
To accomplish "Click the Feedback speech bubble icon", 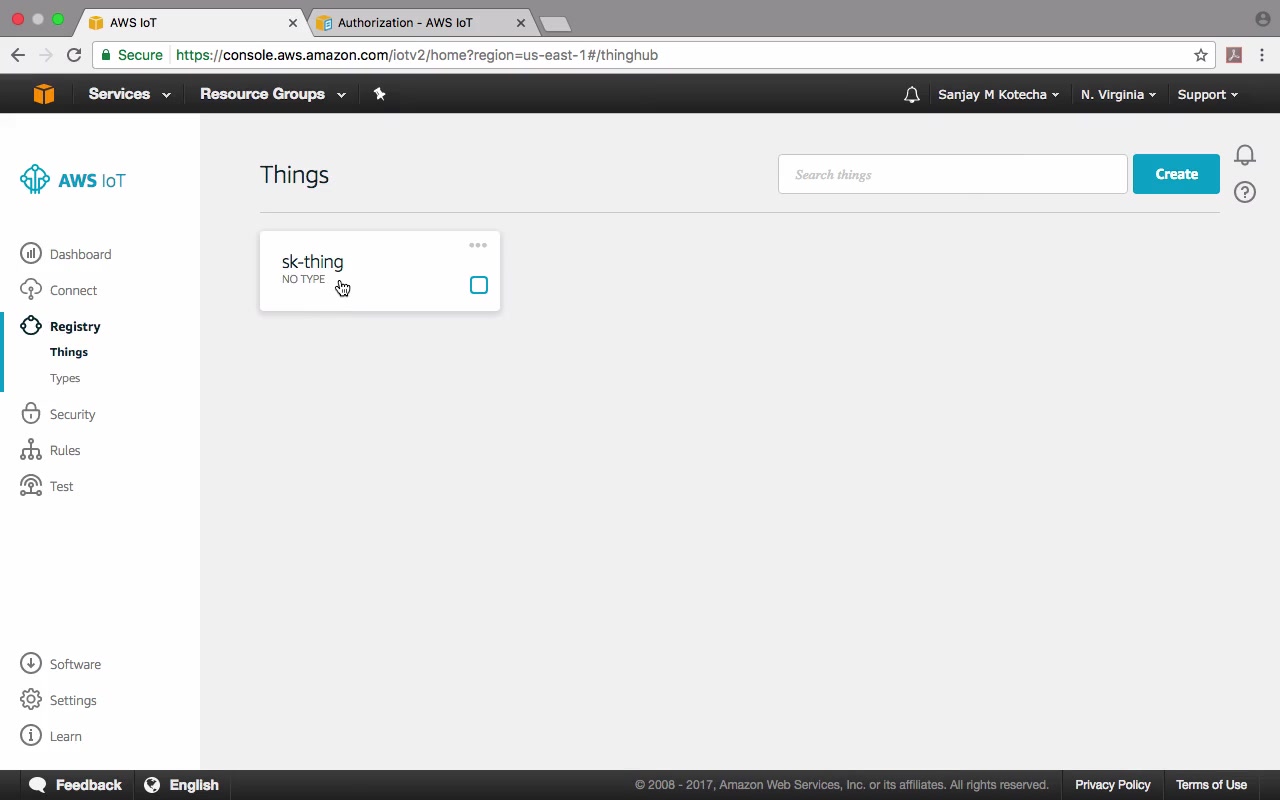I will (x=38, y=785).
